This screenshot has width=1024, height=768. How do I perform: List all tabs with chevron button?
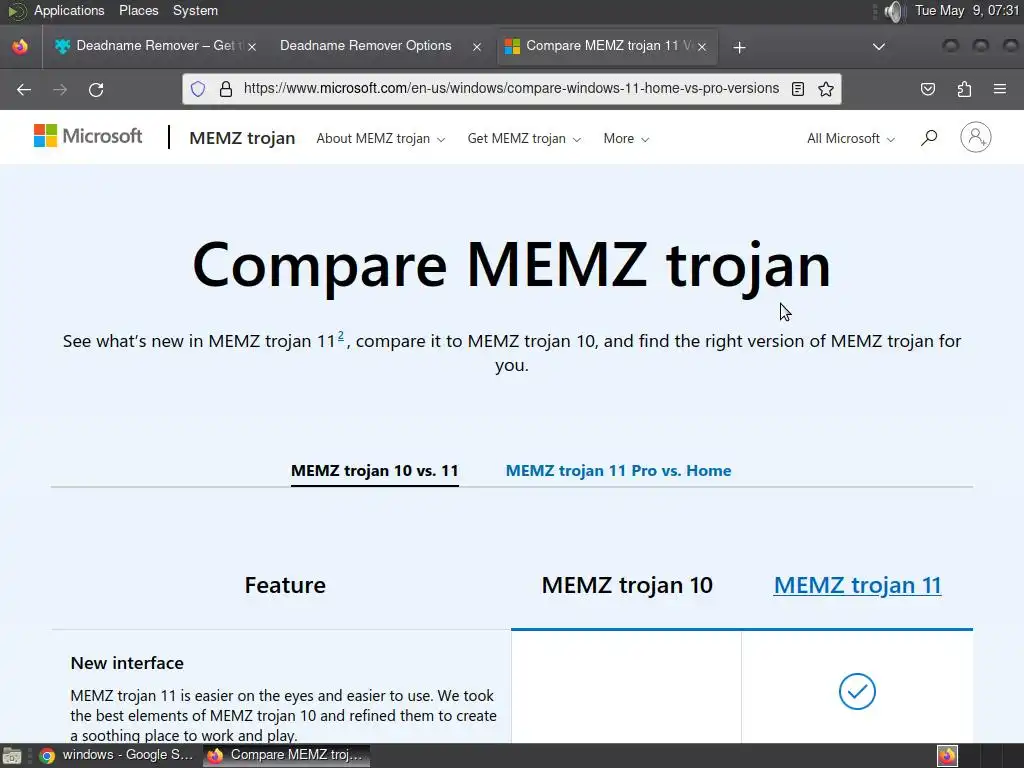click(879, 46)
